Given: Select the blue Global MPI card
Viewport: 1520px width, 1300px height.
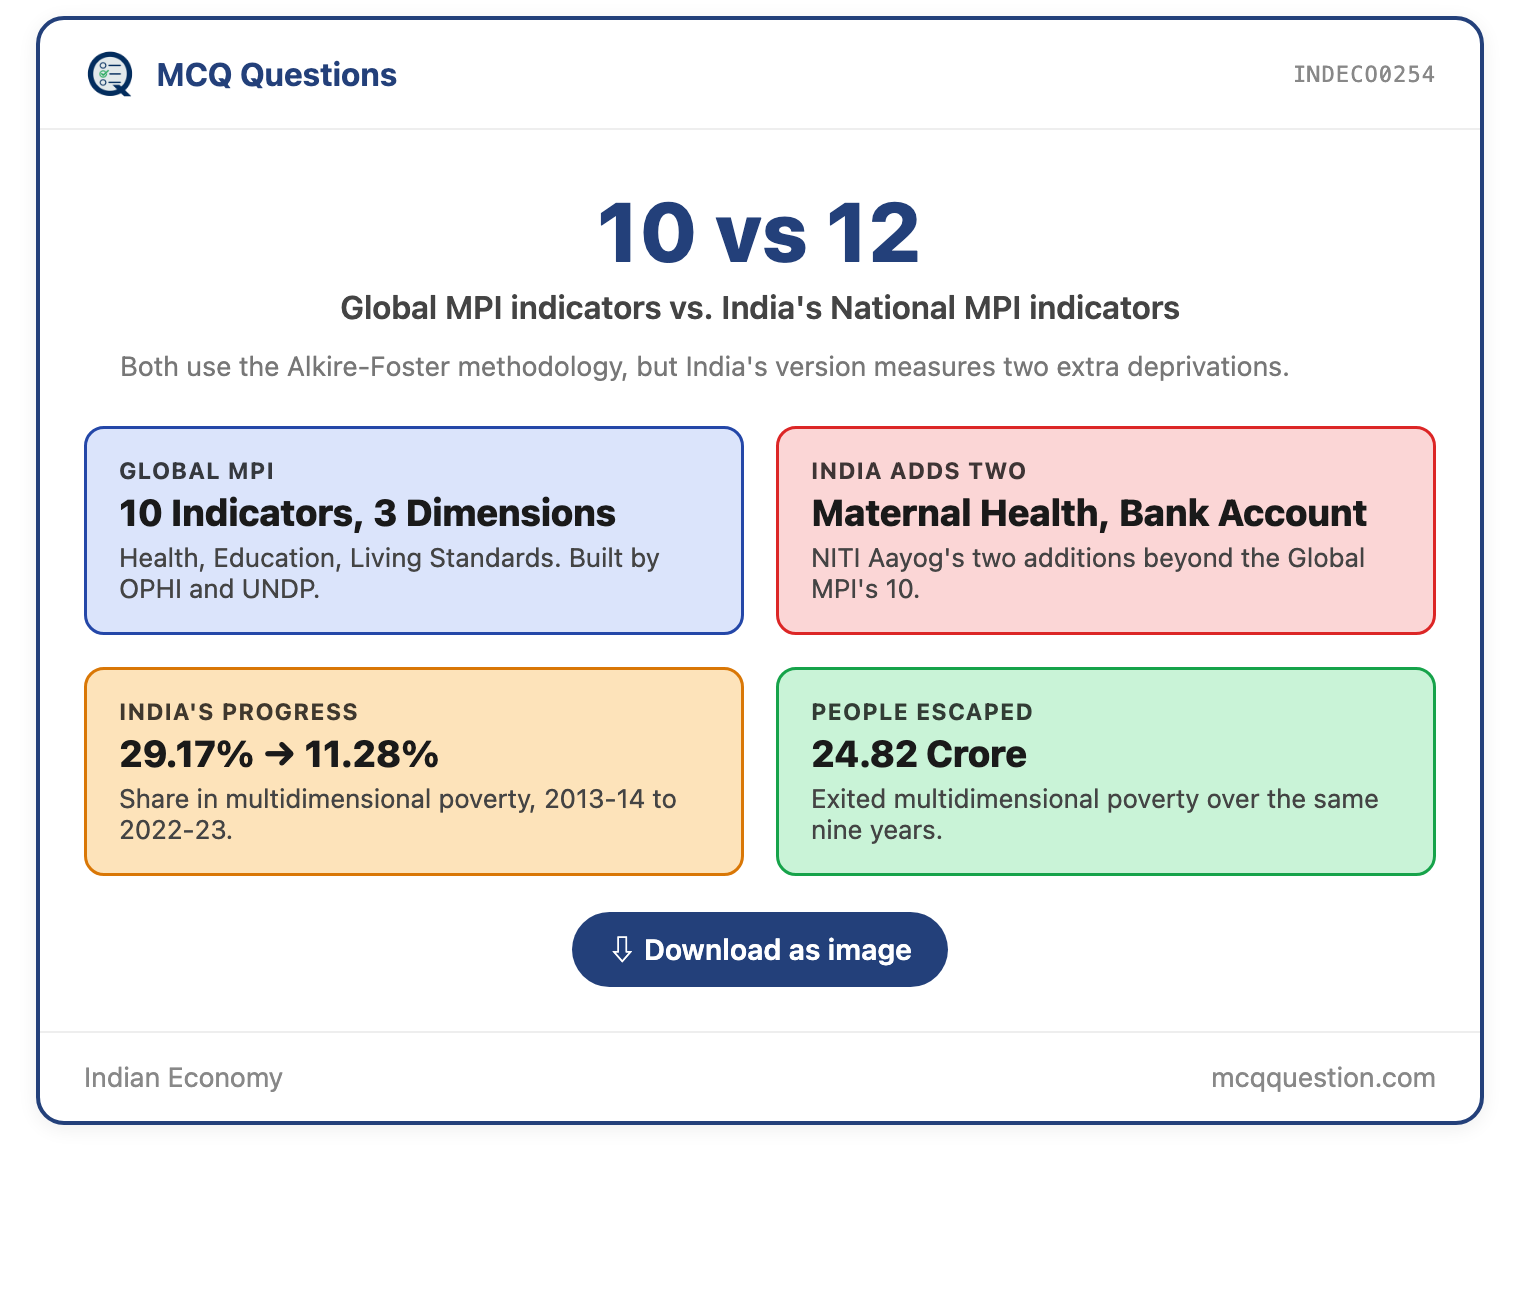Looking at the screenshot, I should click(414, 530).
